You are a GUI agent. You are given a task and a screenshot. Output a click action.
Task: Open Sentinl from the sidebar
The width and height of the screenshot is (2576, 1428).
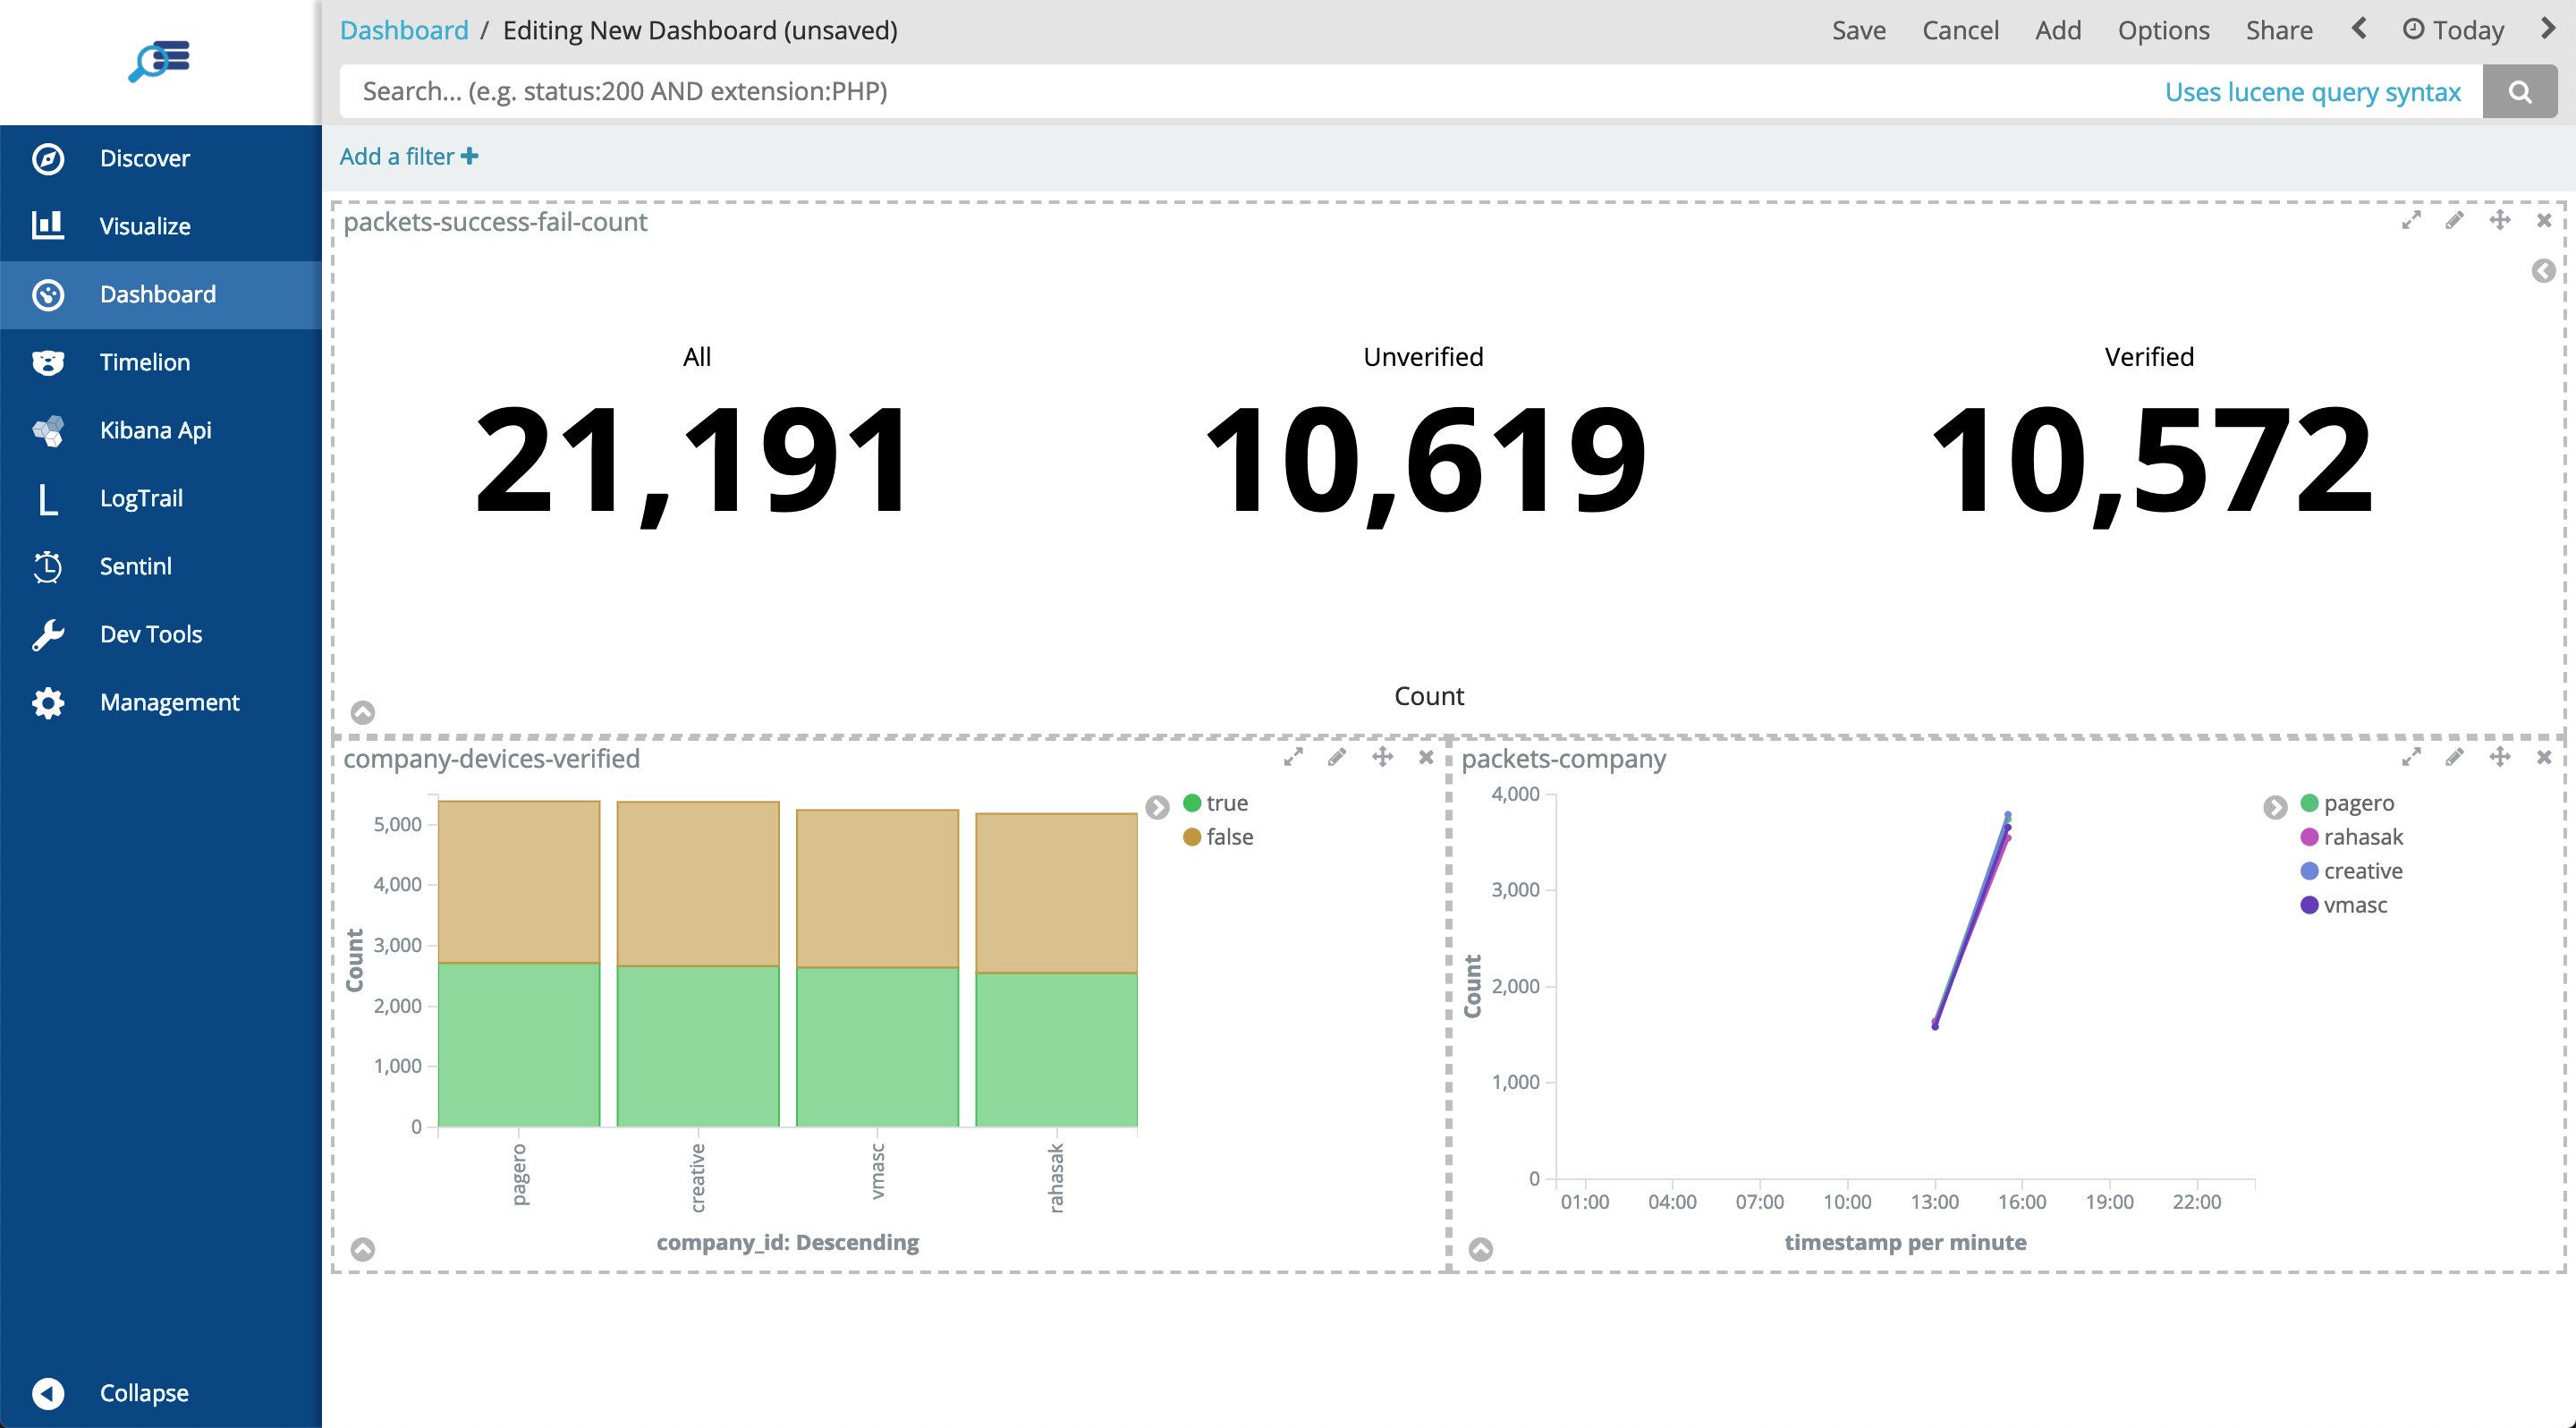[135, 566]
